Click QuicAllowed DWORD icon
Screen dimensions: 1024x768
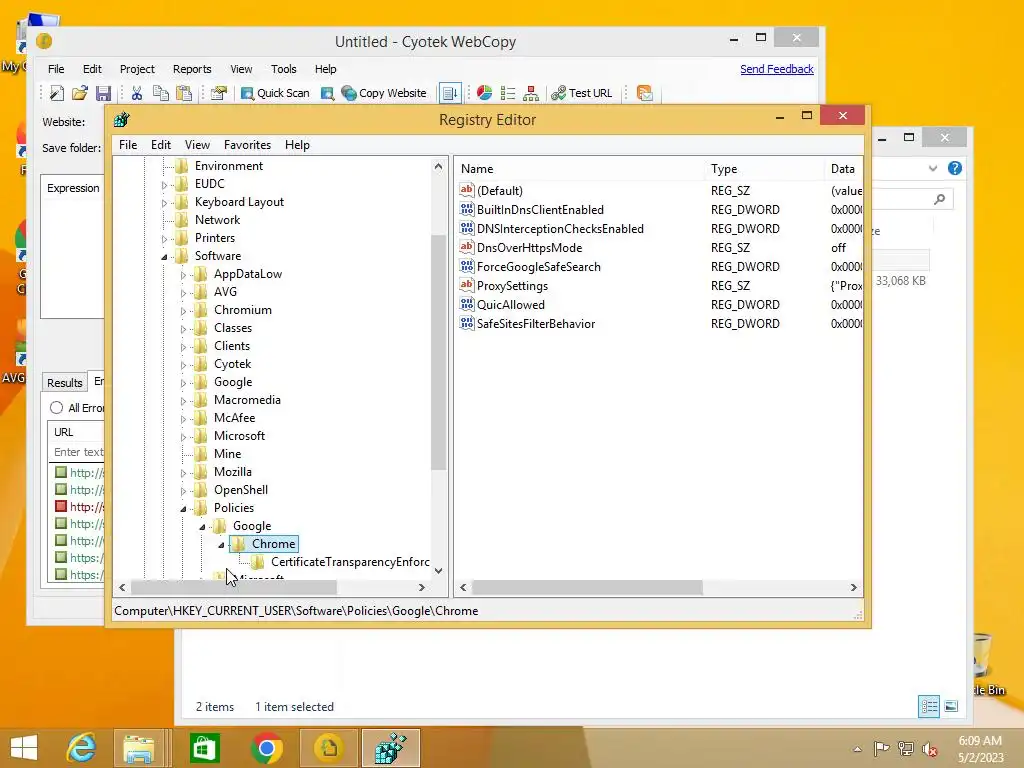(x=466, y=304)
